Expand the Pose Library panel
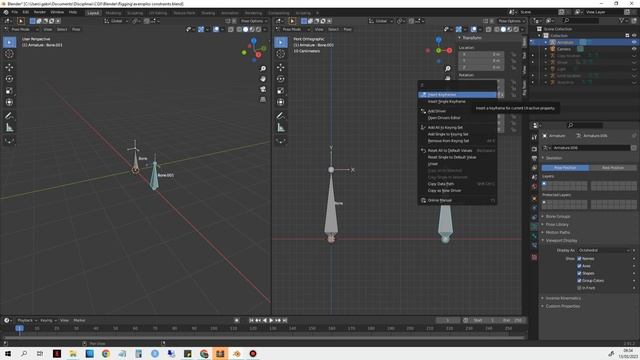 tap(557, 224)
